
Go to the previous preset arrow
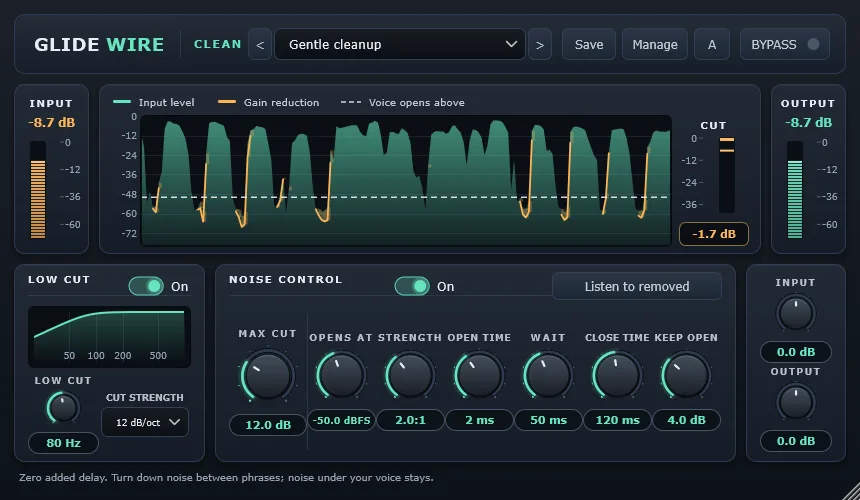coord(260,44)
